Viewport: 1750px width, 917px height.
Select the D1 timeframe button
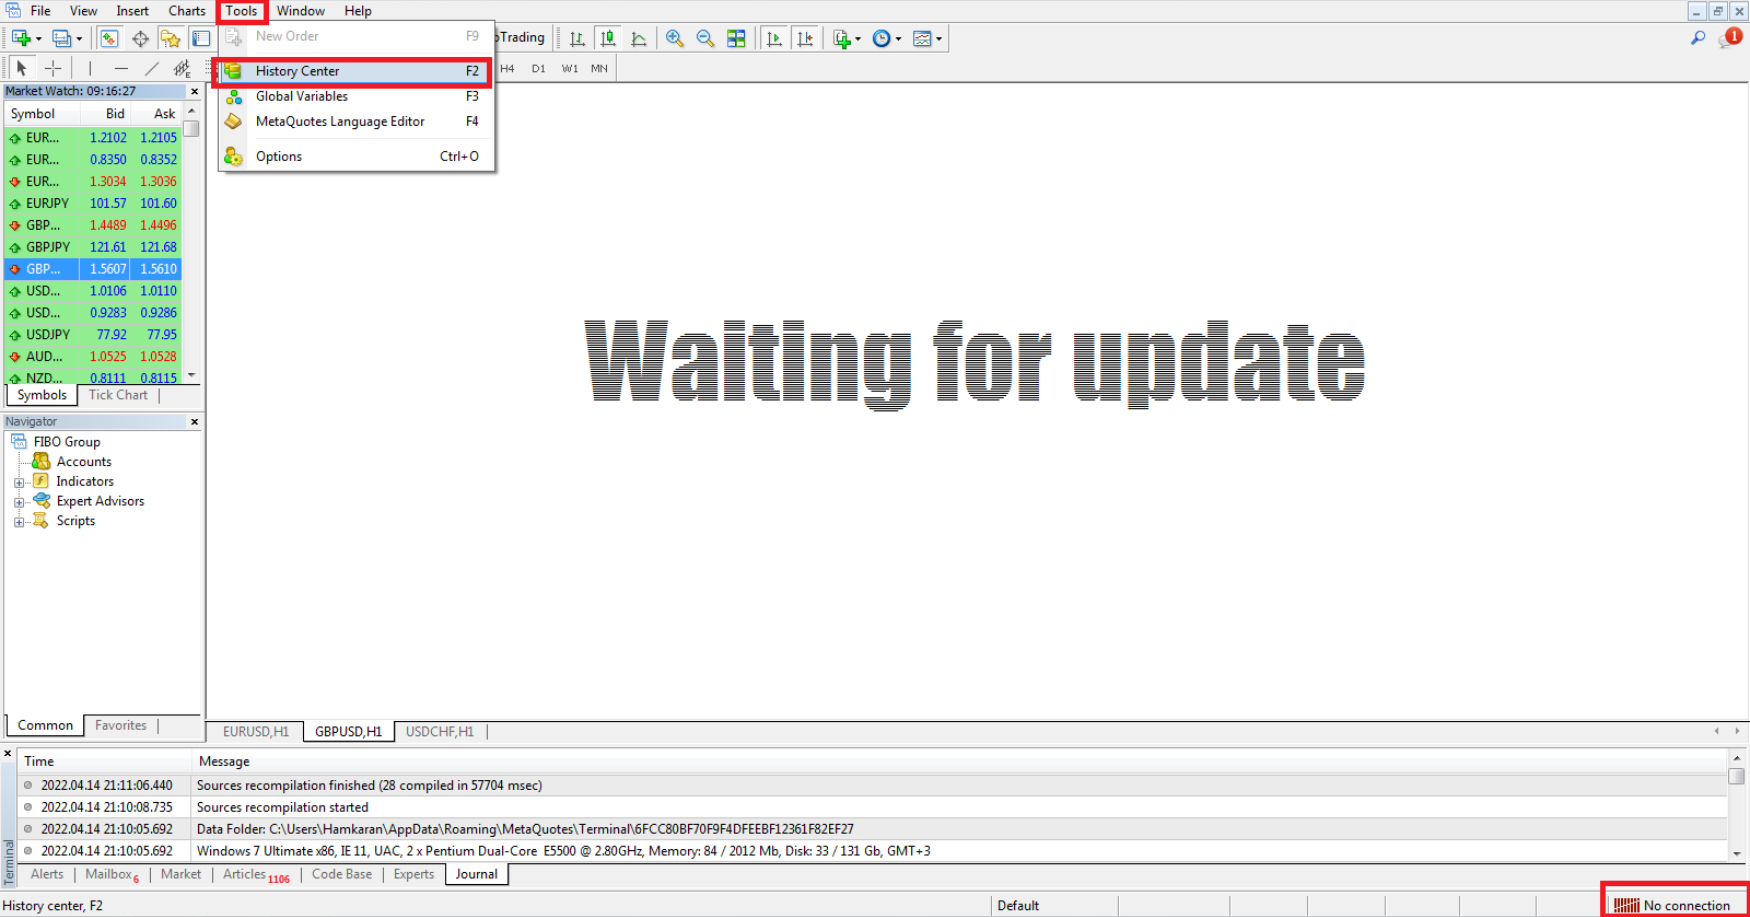(x=539, y=68)
